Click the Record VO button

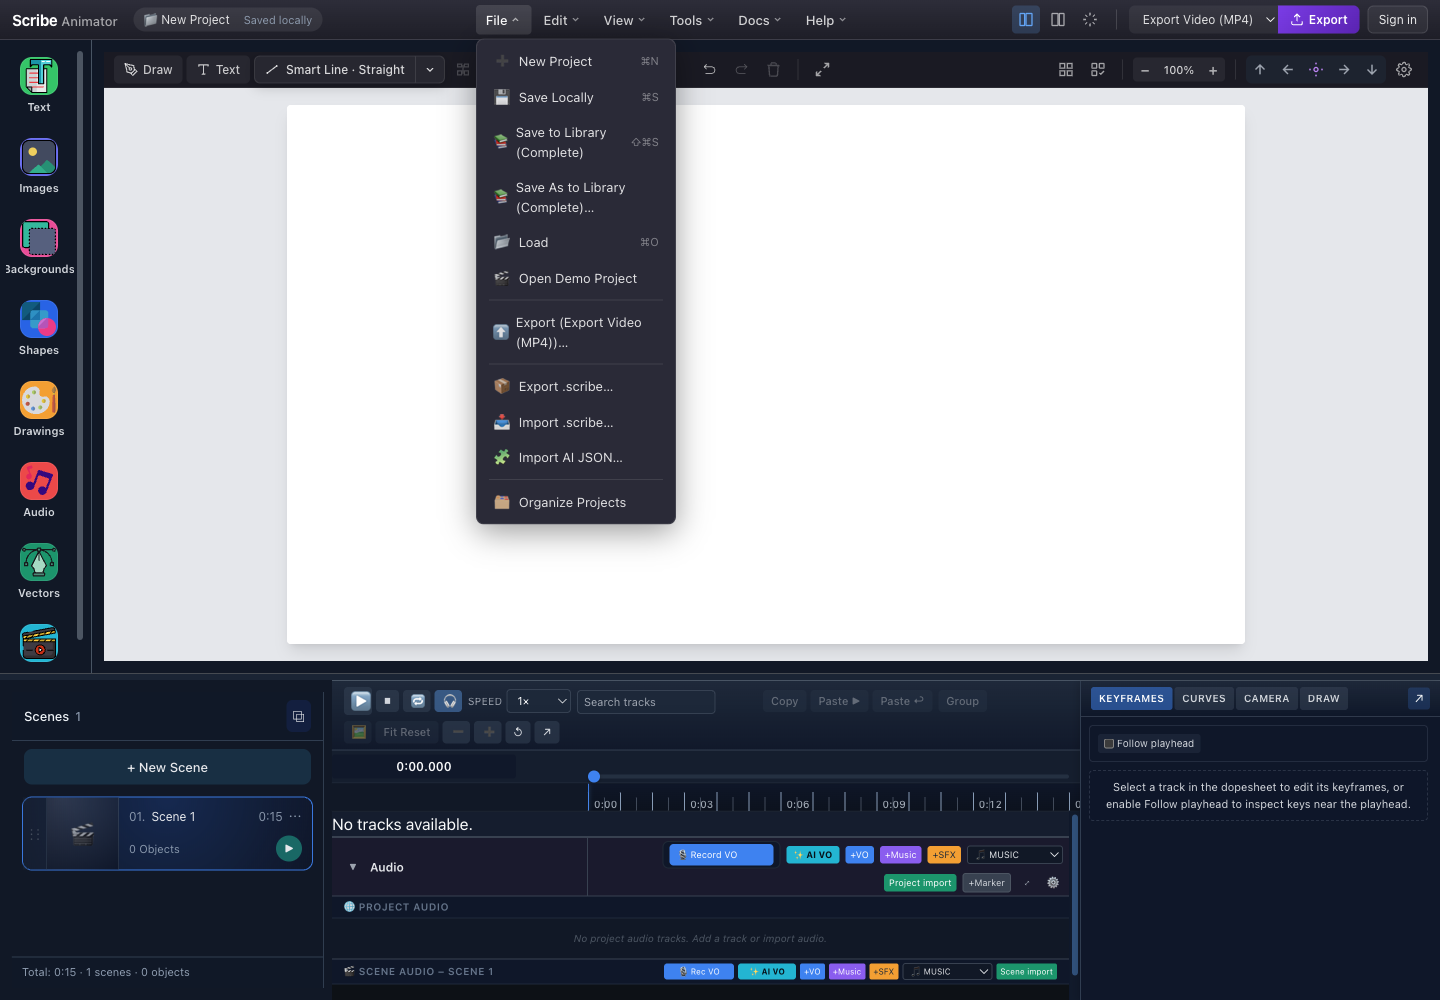click(x=721, y=855)
